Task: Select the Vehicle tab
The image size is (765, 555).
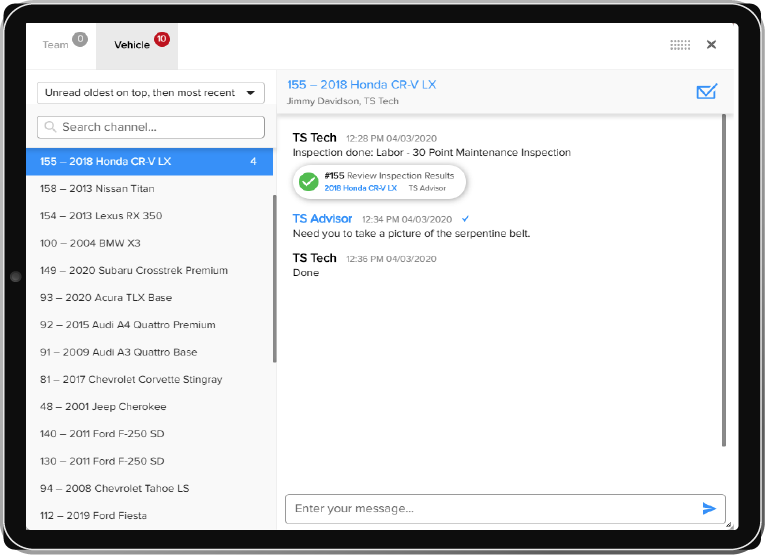Action: [132, 45]
